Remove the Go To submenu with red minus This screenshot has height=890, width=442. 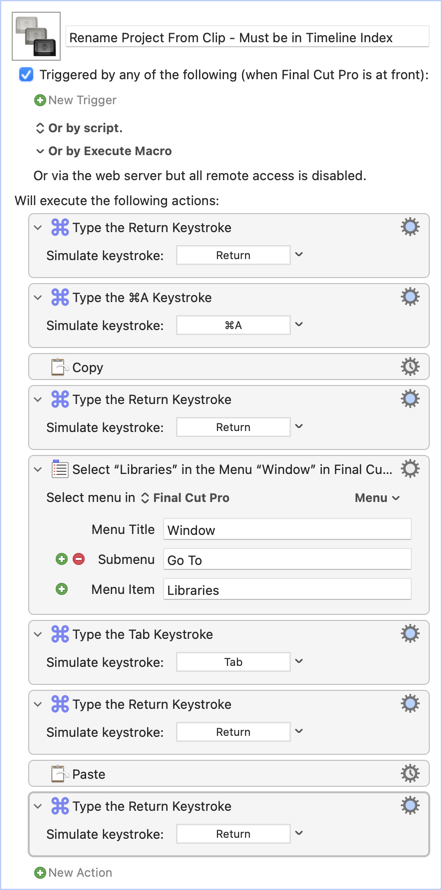(x=79, y=560)
